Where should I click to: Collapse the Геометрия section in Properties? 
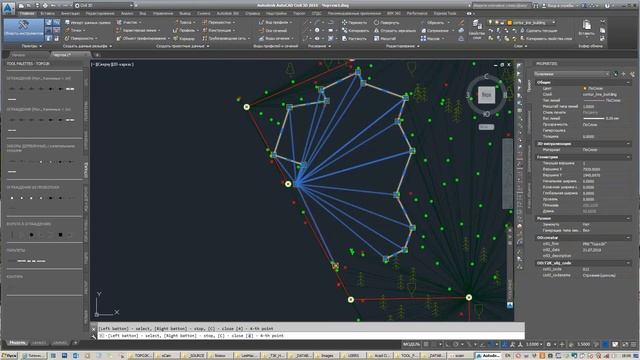coord(628,157)
